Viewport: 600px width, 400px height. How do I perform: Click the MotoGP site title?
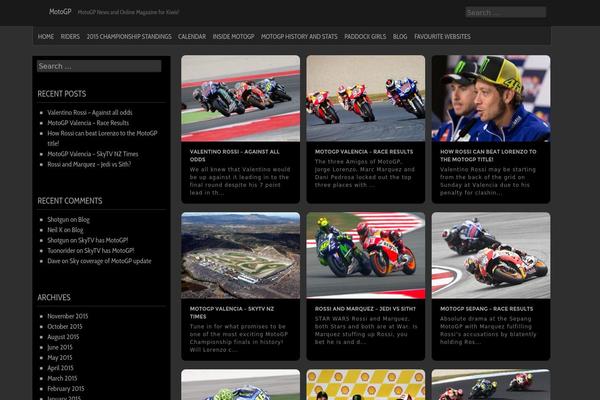[60, 12]
